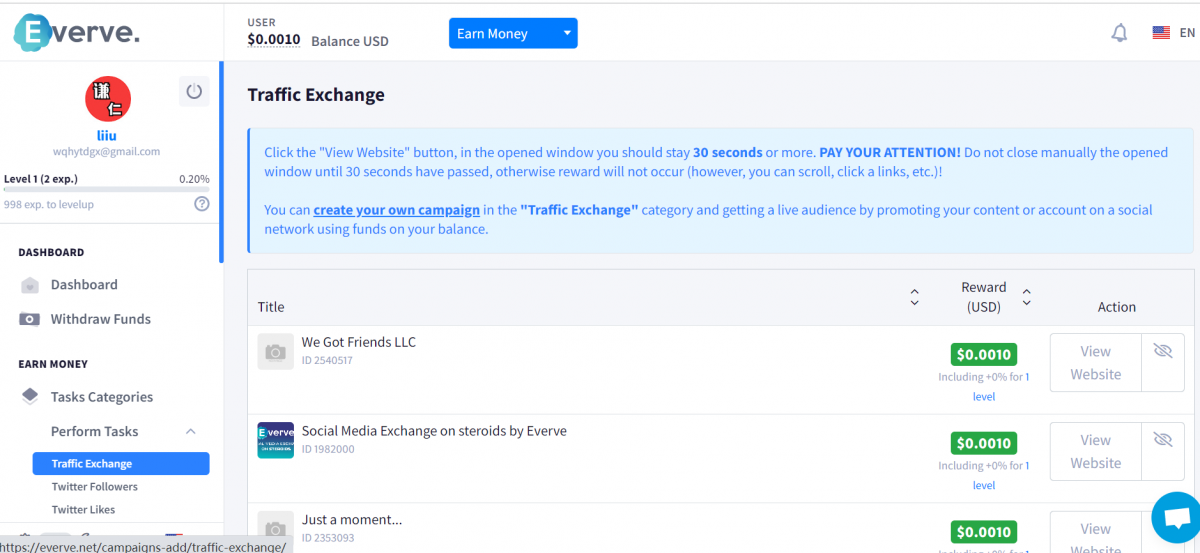
Task: Click View Website for We Got Friends LLC
Action: (1095, 362)
